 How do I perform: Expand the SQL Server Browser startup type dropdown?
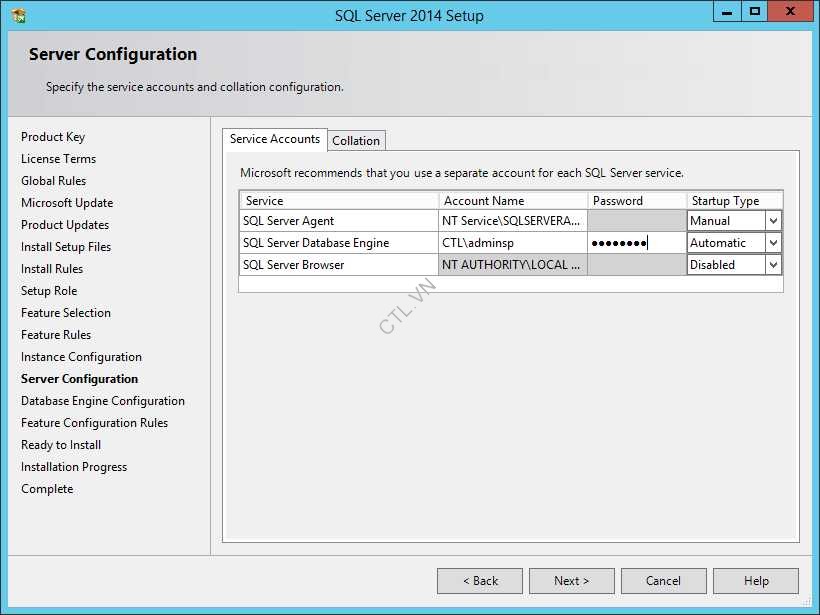pyautogui.click(x=775, y=264)
